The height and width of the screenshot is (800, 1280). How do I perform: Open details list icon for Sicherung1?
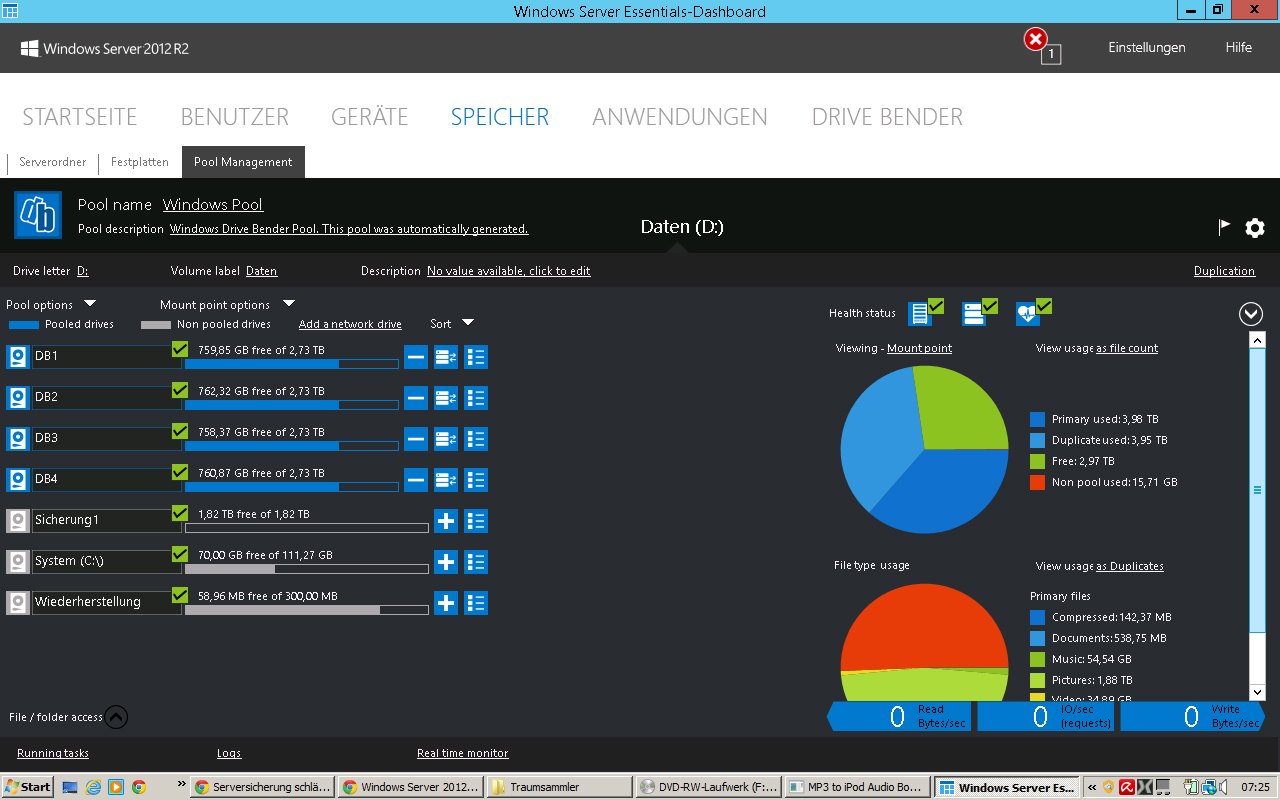476,521
